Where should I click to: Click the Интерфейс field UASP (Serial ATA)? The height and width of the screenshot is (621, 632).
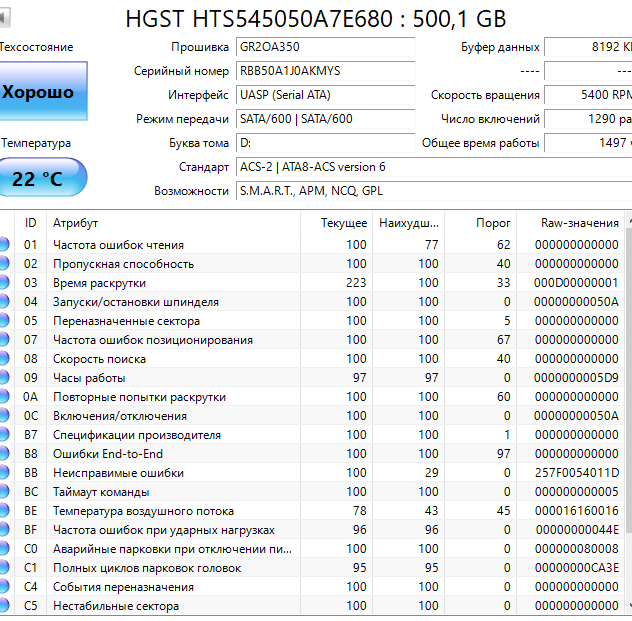coord(325,95)
